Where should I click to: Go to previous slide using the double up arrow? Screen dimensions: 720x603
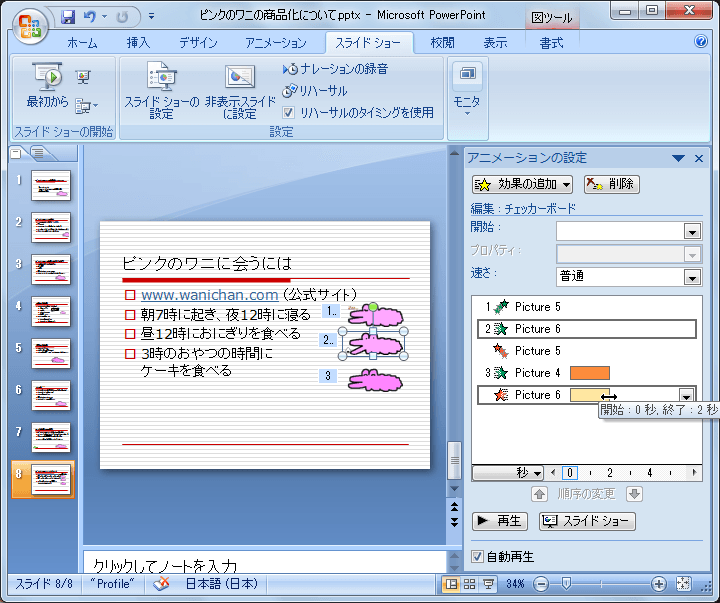click(454, 507)
